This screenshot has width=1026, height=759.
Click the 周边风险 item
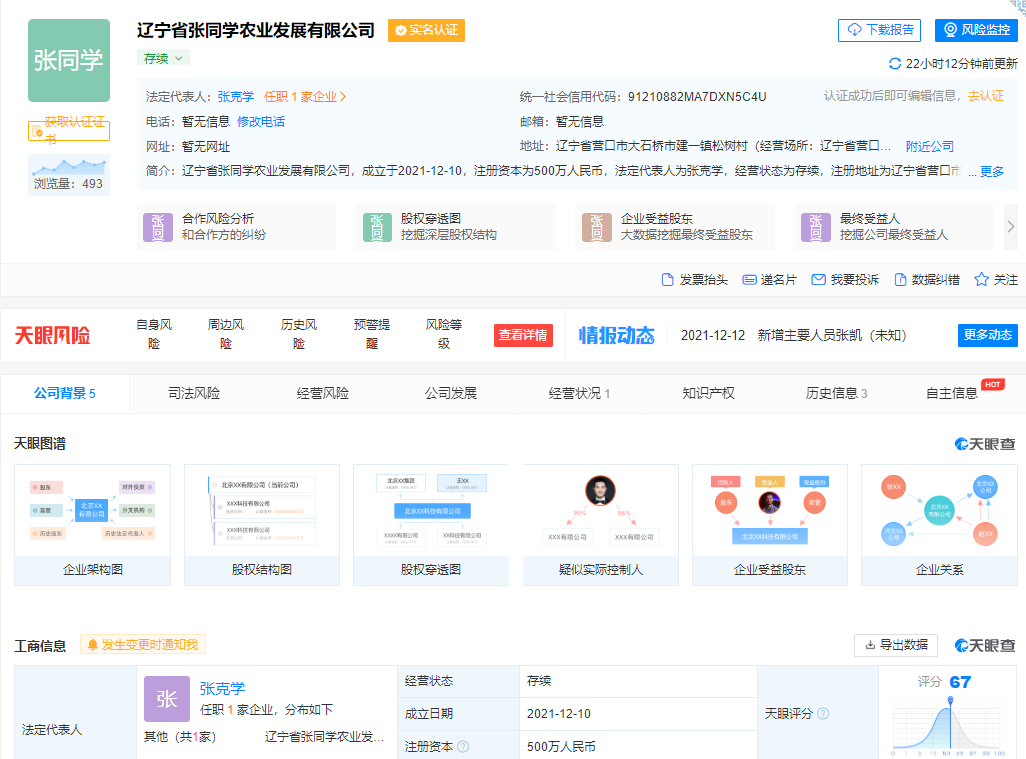[226, 334]
